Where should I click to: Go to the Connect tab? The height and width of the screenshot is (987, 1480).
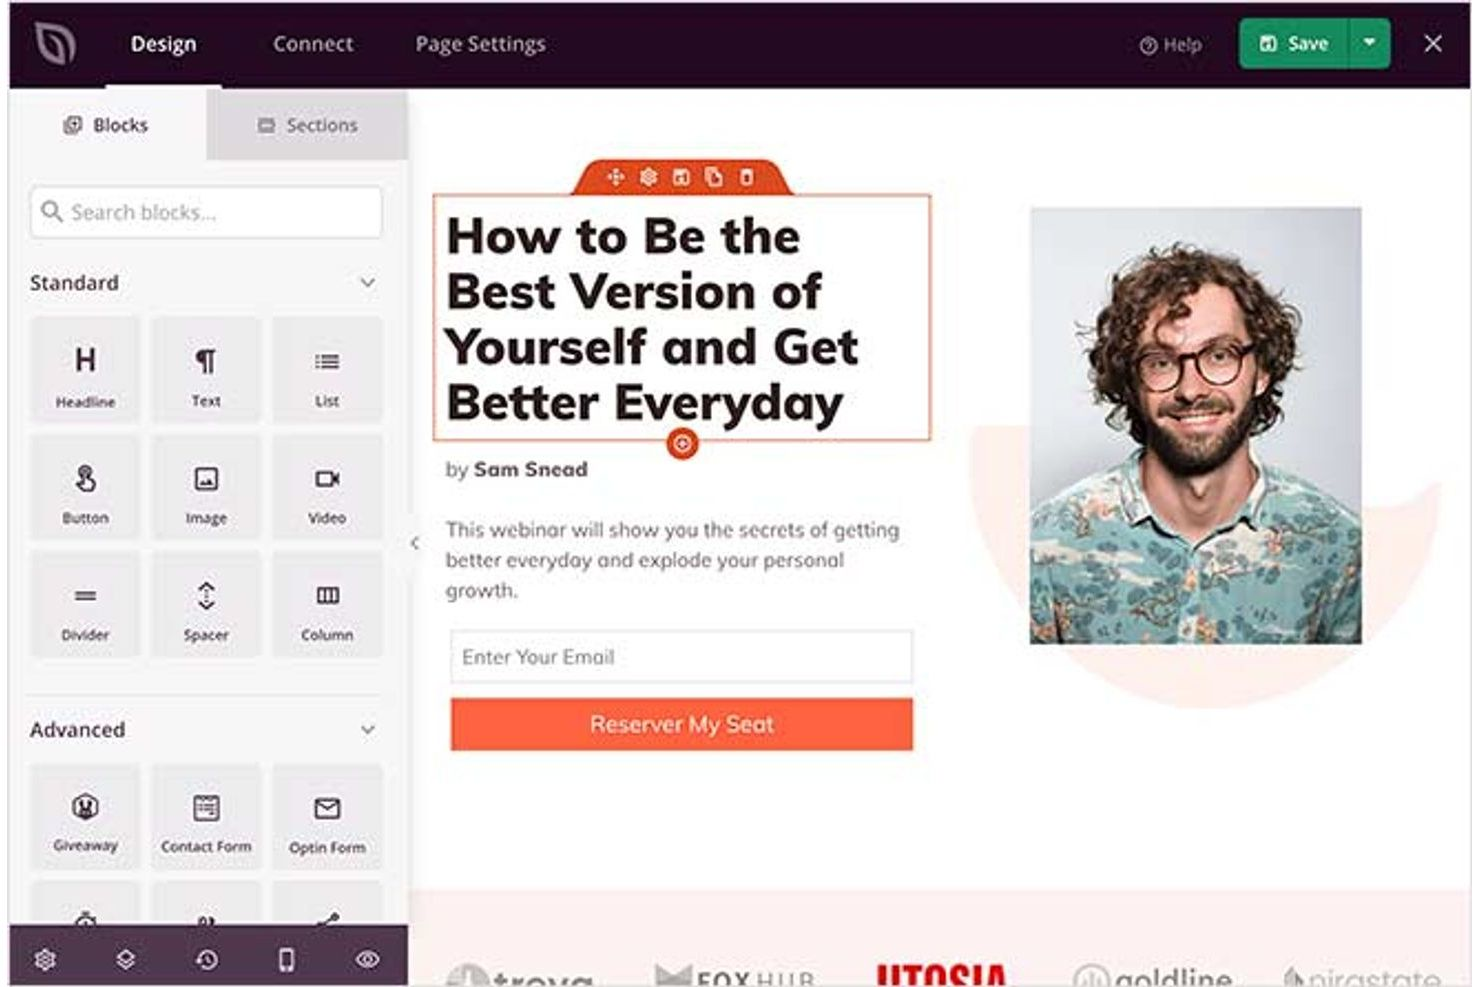point(312,43)
